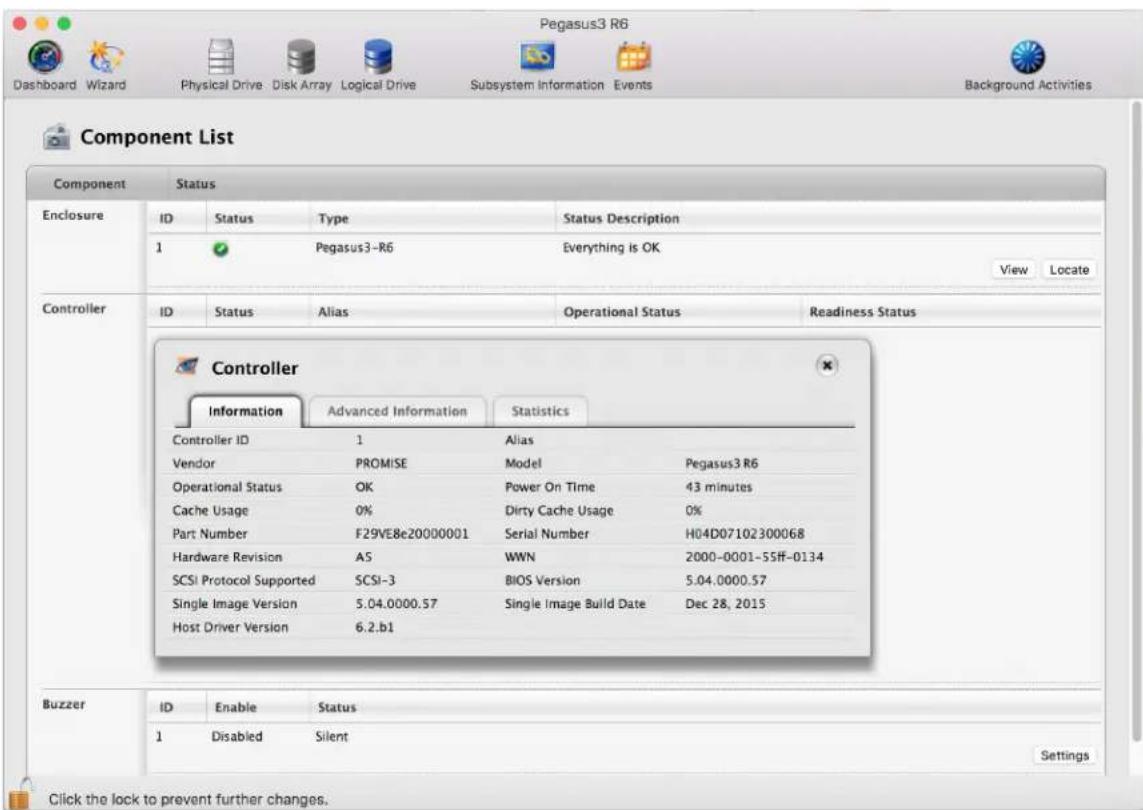Click the model value Pegasus3 R6
This screenshot has width=1143, height=810.
point(721,464)
